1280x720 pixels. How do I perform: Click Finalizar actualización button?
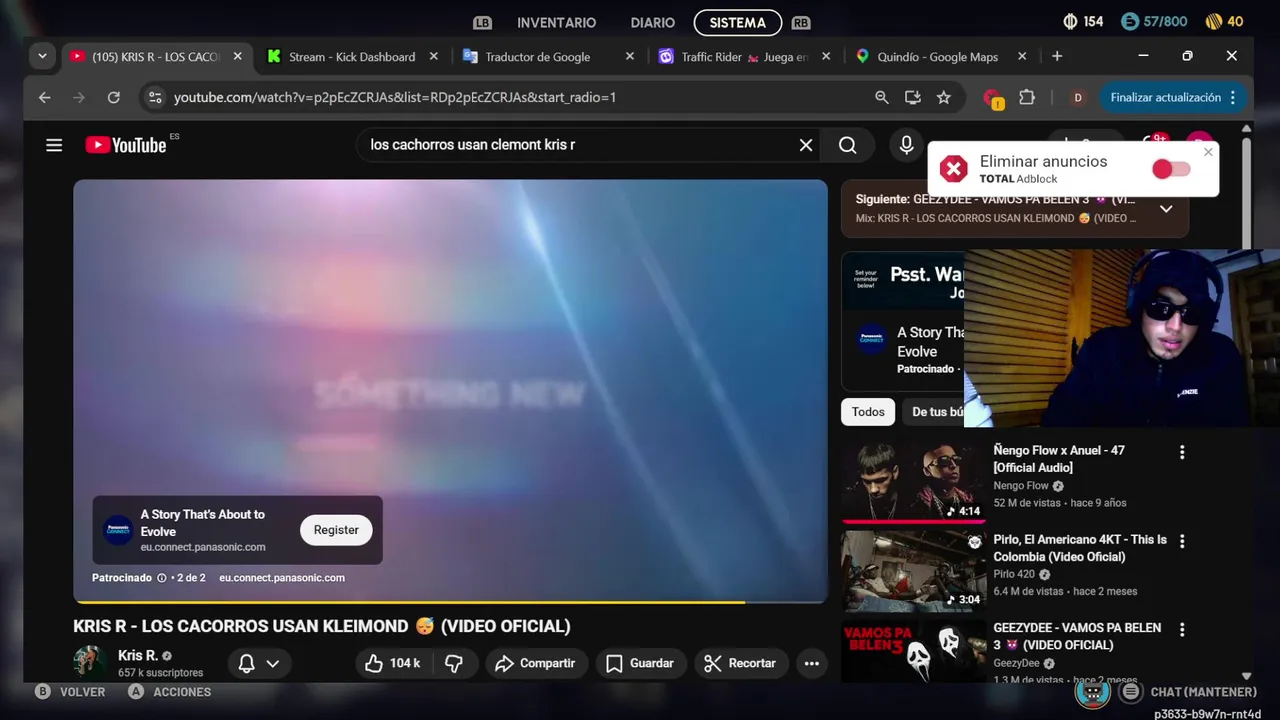click(1165, 97)
